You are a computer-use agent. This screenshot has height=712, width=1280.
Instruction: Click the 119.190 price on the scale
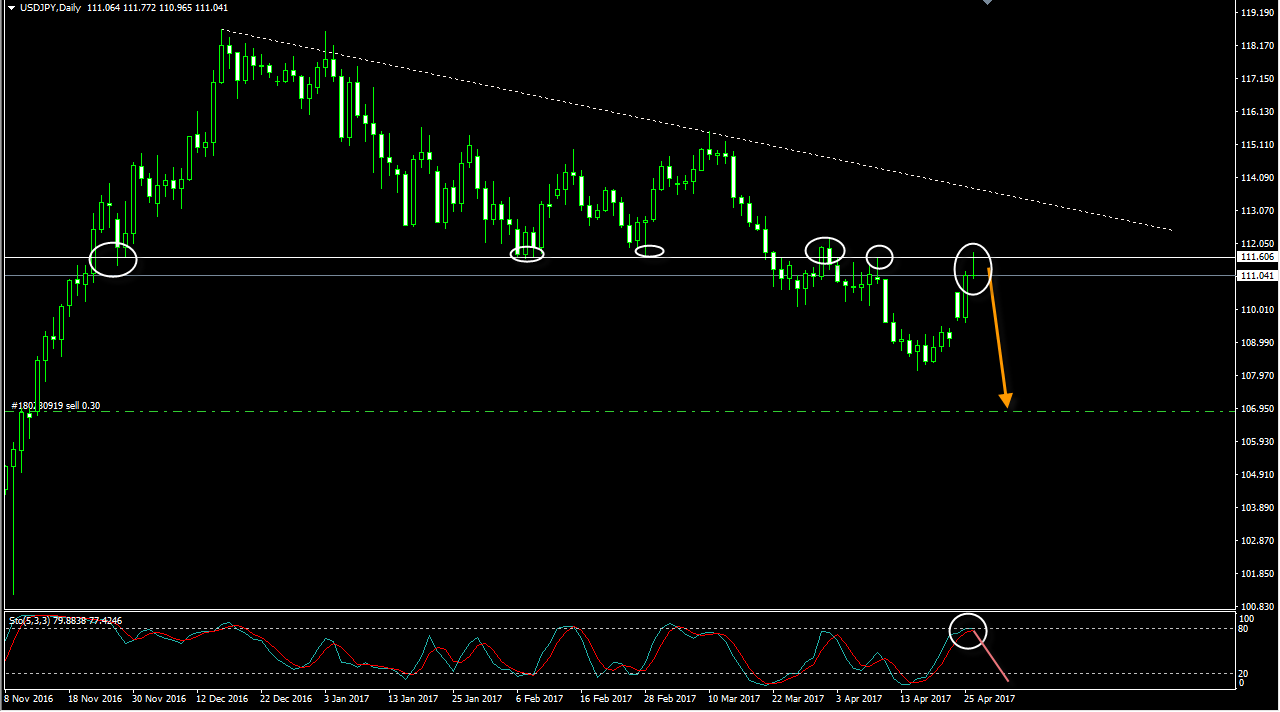pyautogui.click(x=1256, y=13)
